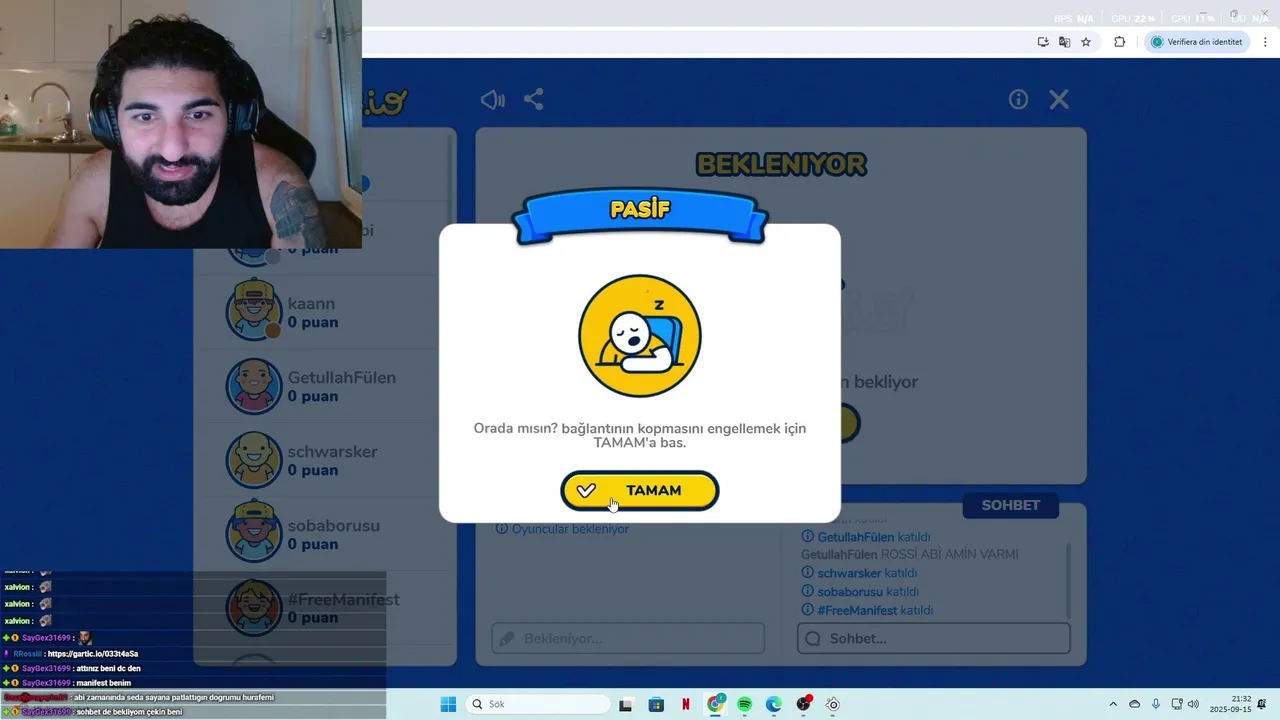This screenshot has width=1280, height=720.
Task: Click the microphone tray icon
Action: [x=1156, y=705]
